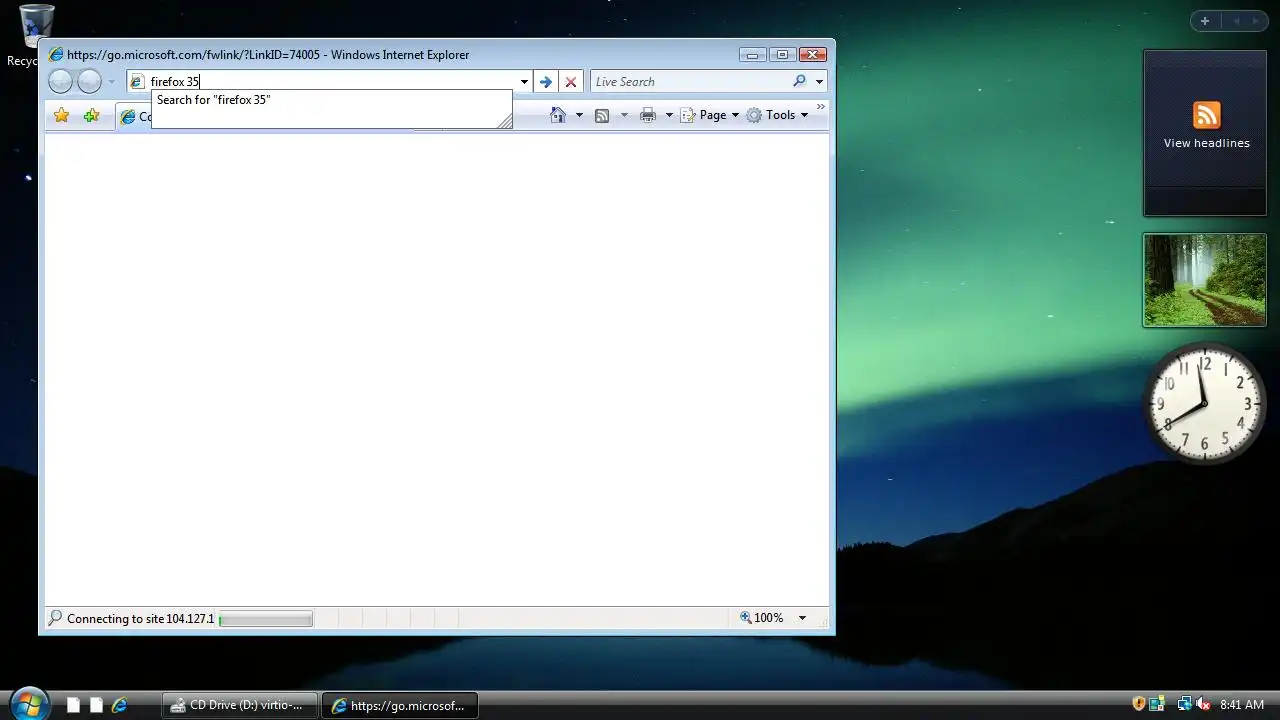Expand the Feeds dropdown arrow
1280x720 pixels.
coord(624,115)
